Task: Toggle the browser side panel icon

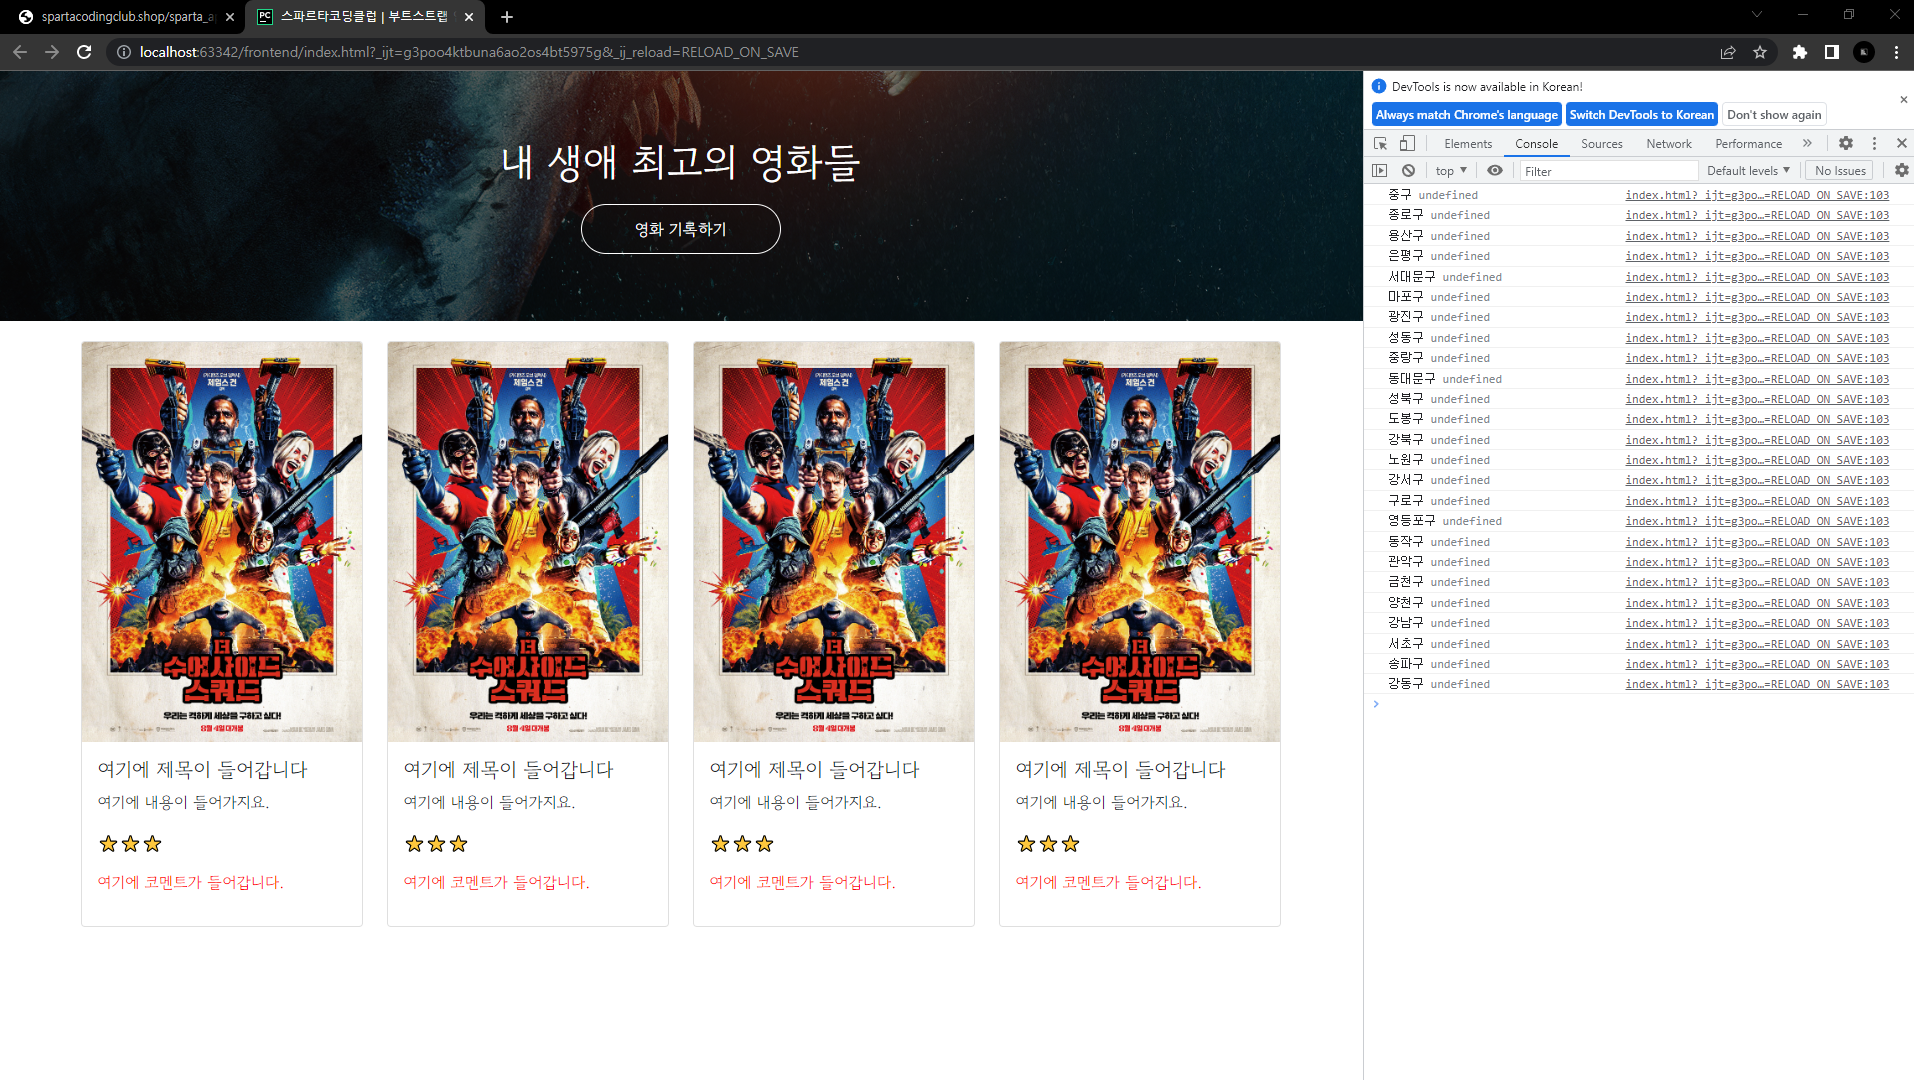Action: point(1832,52)
